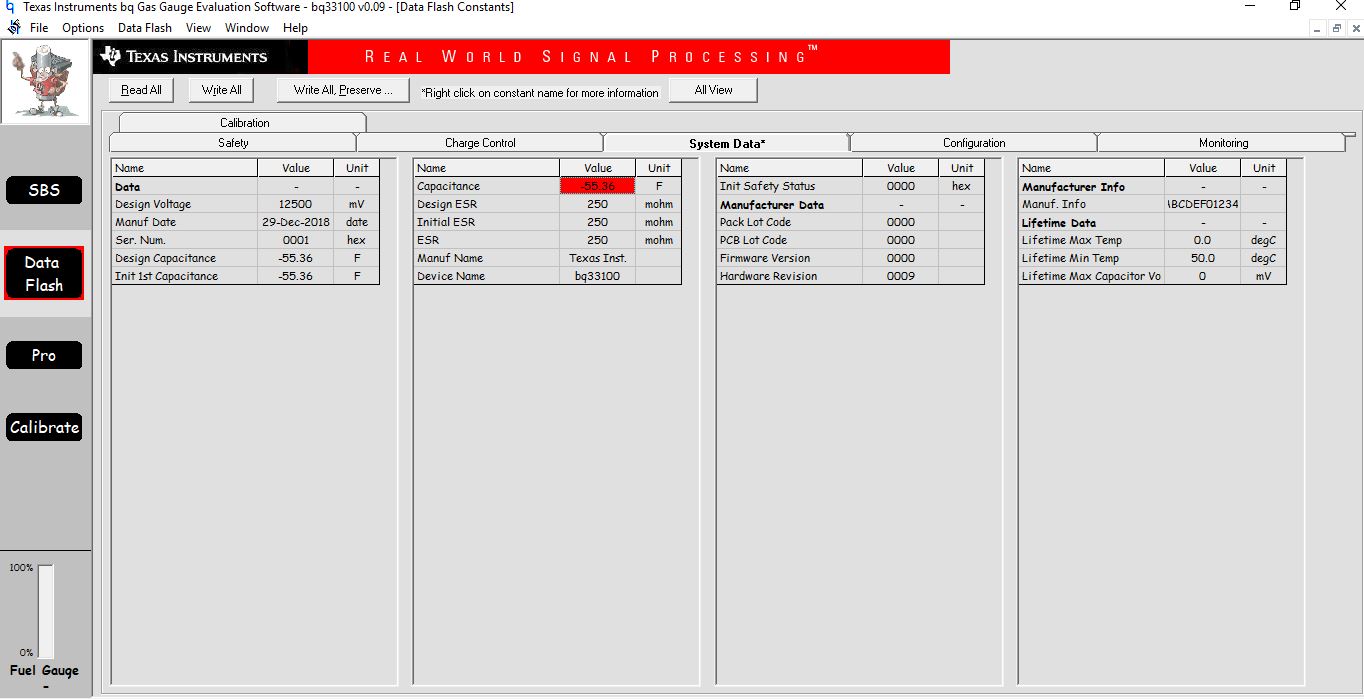Click the Design Voltage constant name
Viewport: 1364px width, 699px height.
click(184, 204)
